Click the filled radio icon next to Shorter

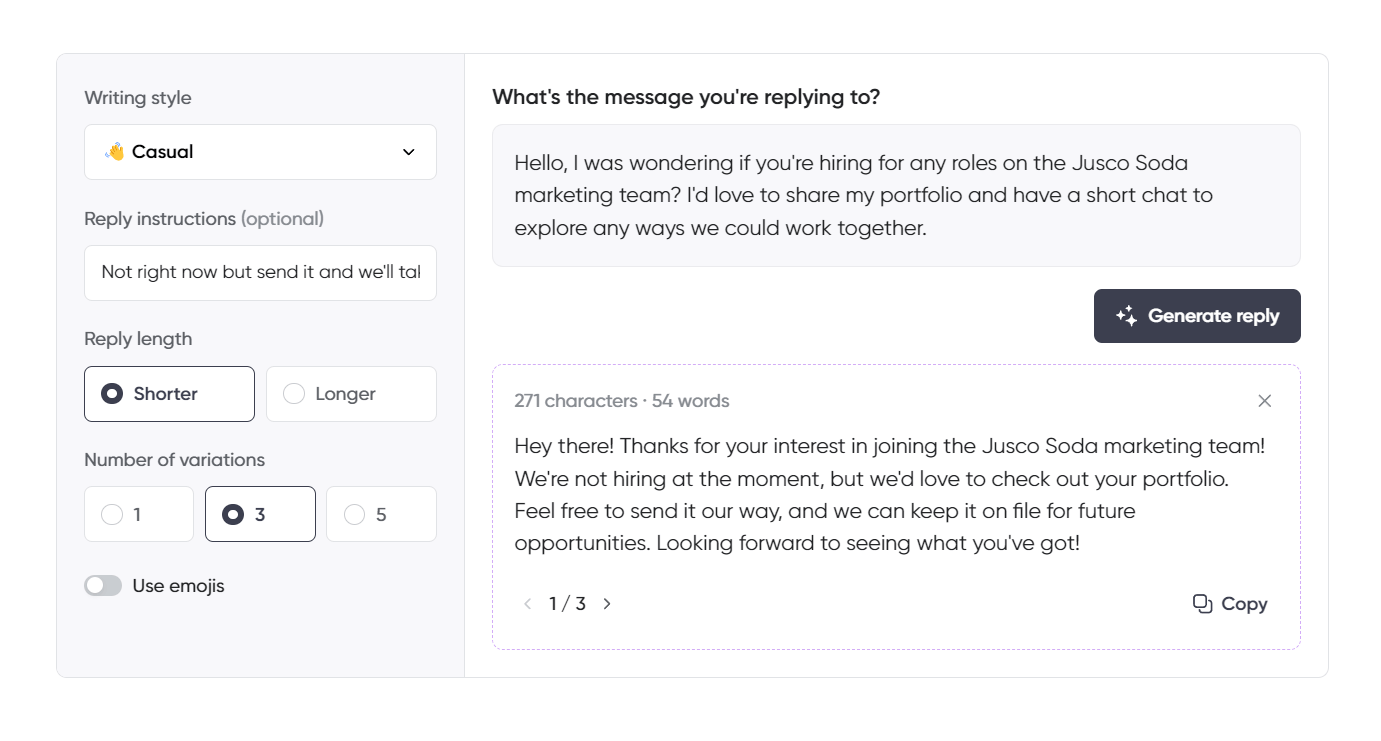[x=113, y=393]
